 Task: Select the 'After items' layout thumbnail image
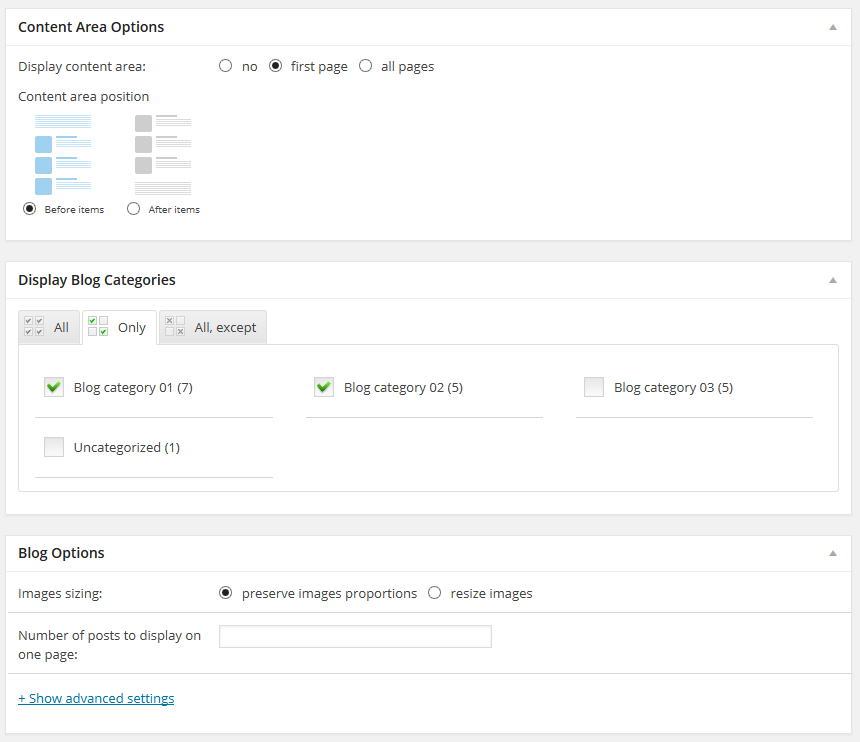coord(163,155)
